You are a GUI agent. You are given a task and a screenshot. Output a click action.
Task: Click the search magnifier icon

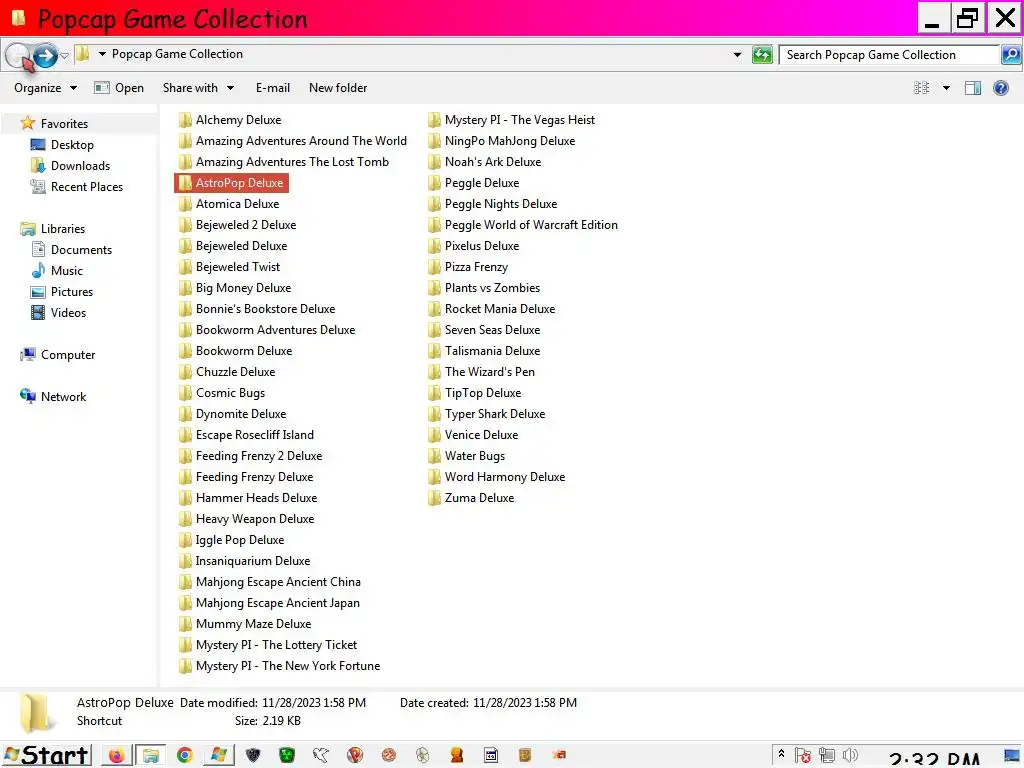tap(1011, 55)
